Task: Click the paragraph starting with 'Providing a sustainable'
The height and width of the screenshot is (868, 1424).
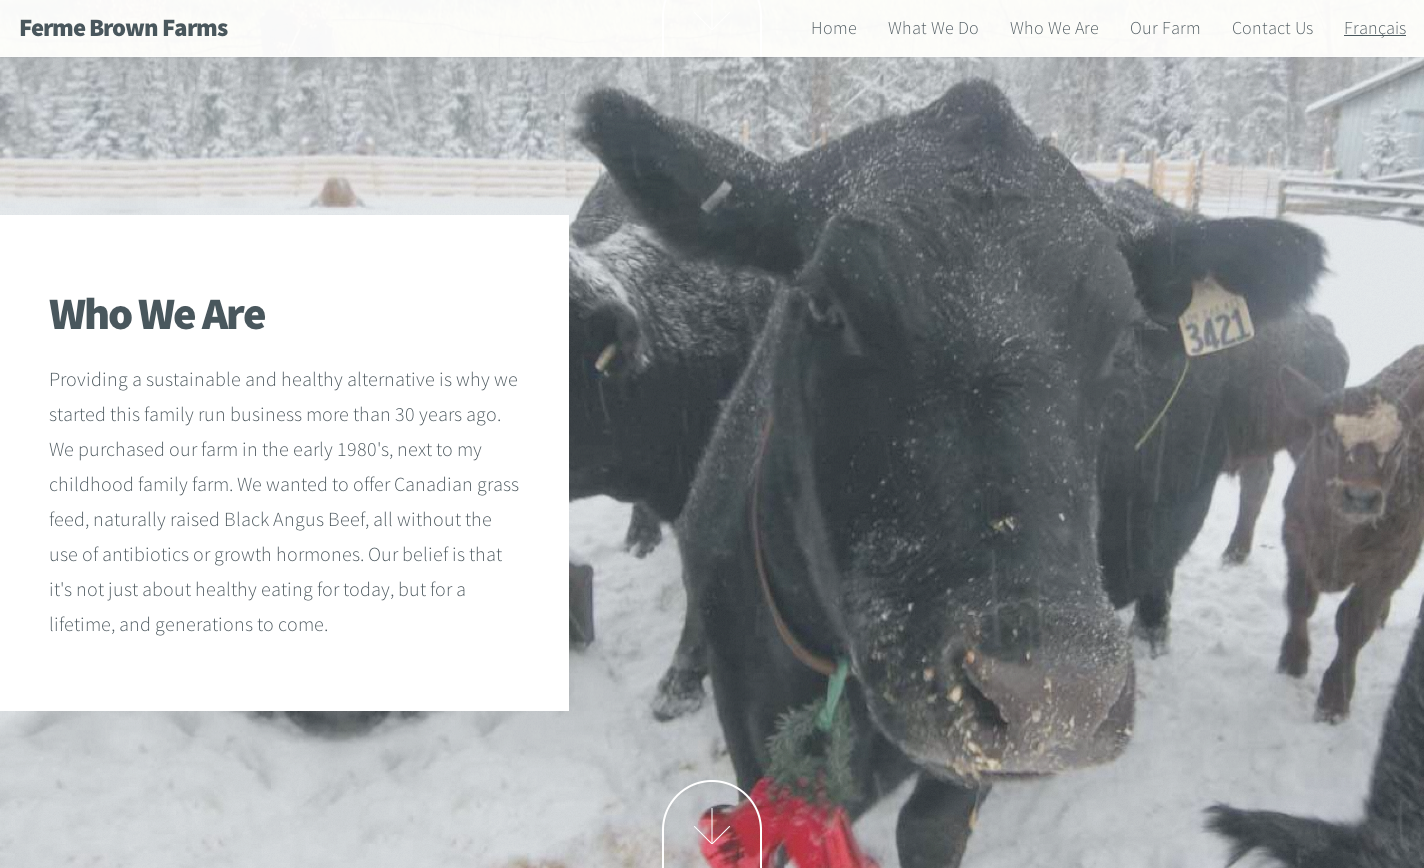Action: pyautogui.click(x=284, y=502)
